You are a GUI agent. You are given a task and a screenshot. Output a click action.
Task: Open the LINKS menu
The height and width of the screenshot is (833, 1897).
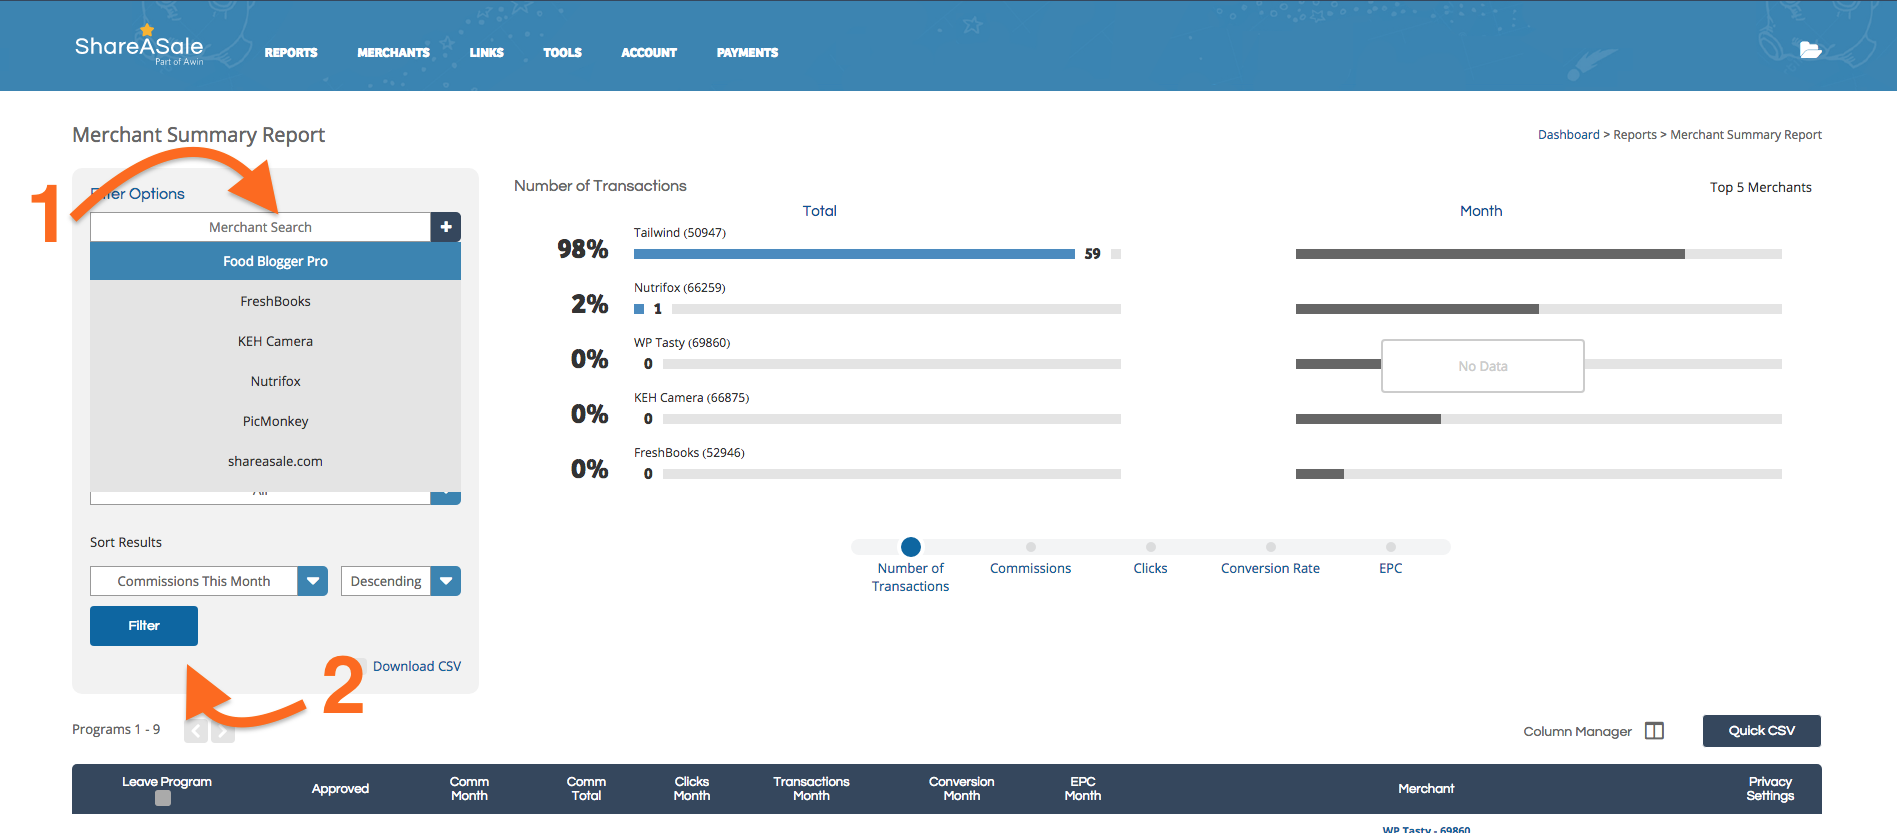pos(487,53)
